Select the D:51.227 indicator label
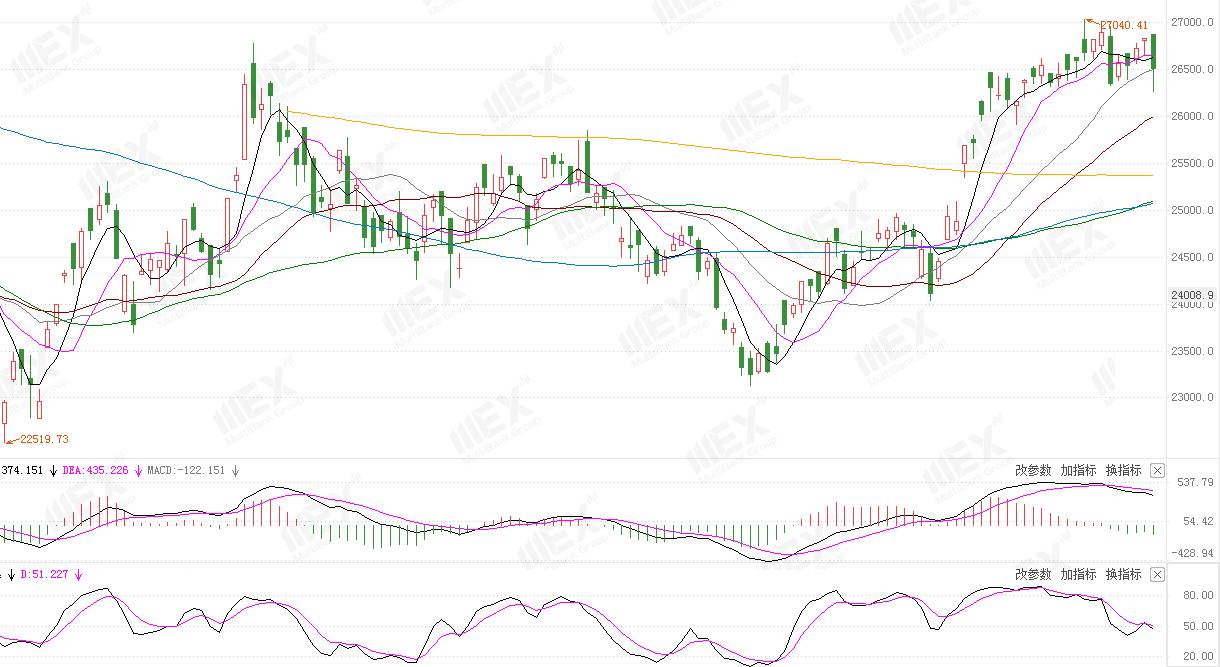1220x667 pixels. (44, 574)
